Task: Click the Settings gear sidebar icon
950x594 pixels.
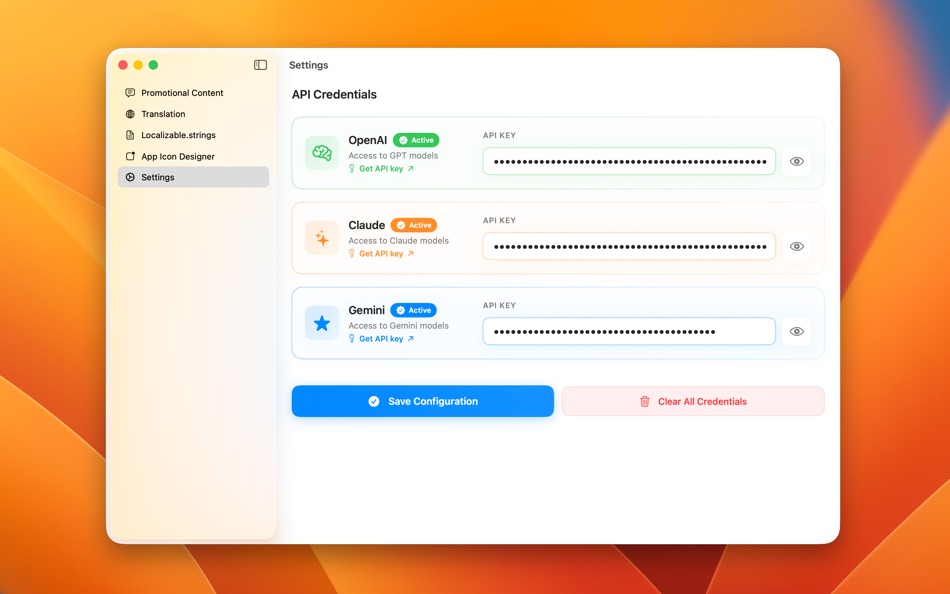Action: pos(131,177)
